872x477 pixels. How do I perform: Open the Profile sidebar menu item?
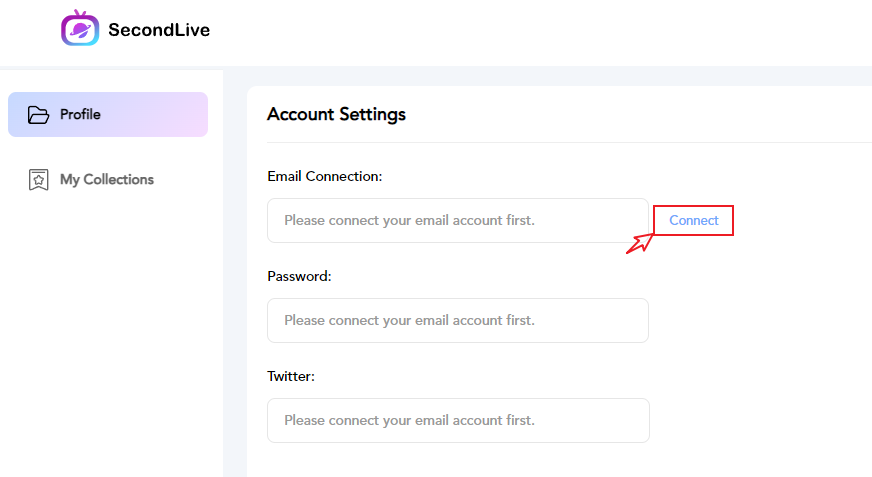[108, 115]
